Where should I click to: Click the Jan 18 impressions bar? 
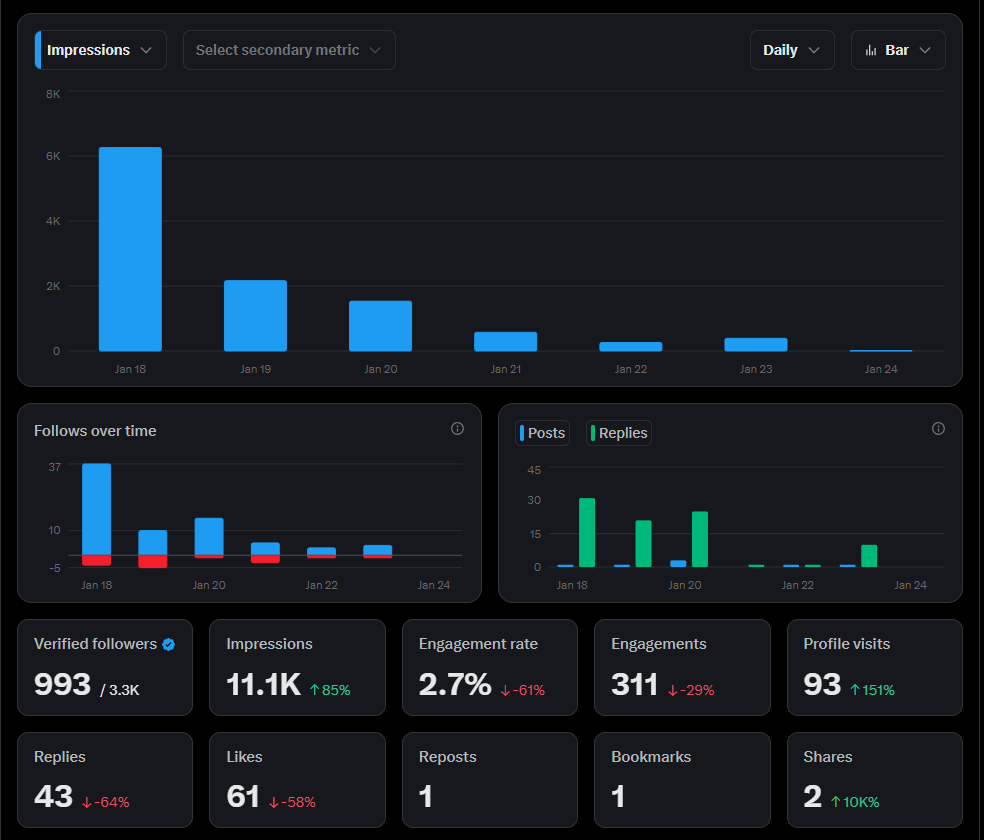pyautogui.click(x=130, y=249)
